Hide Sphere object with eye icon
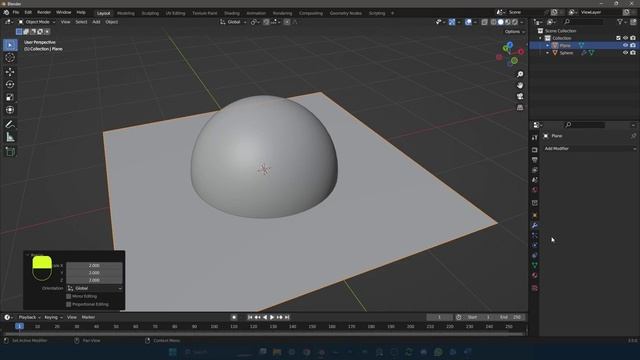The image size is (640, 360). [625, 53]
